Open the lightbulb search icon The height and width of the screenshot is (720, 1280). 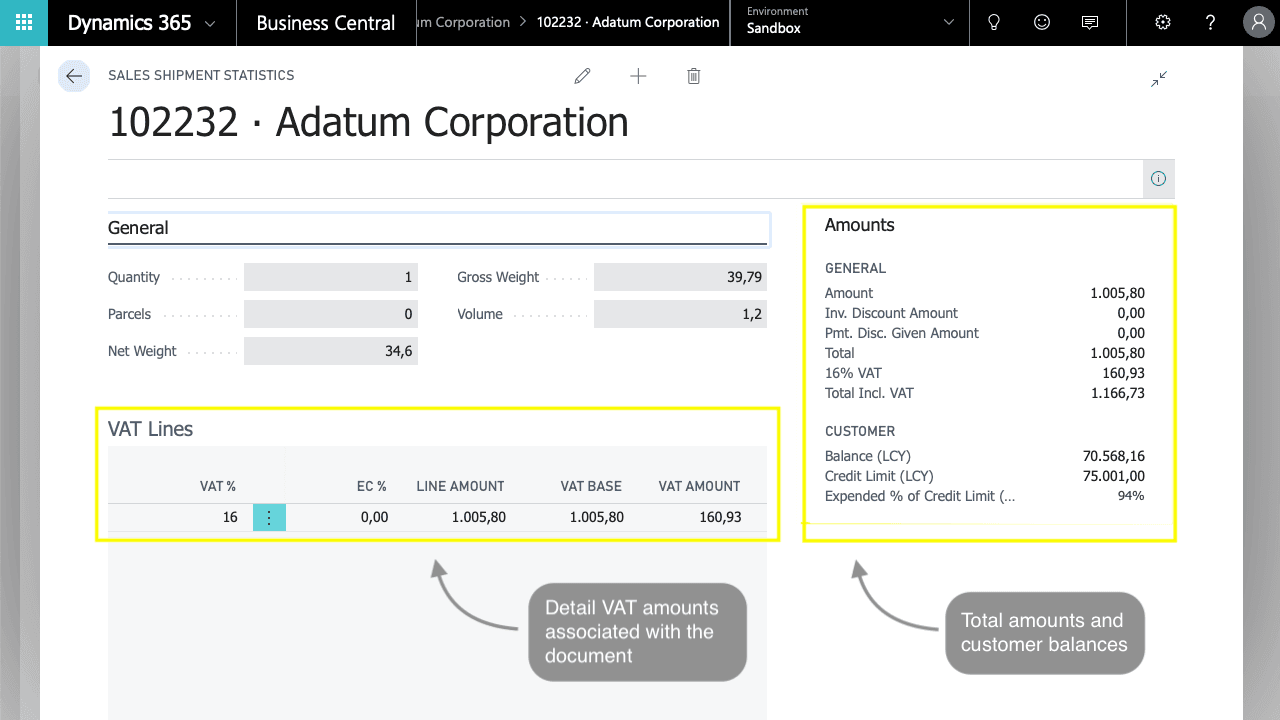coord(994,23)
